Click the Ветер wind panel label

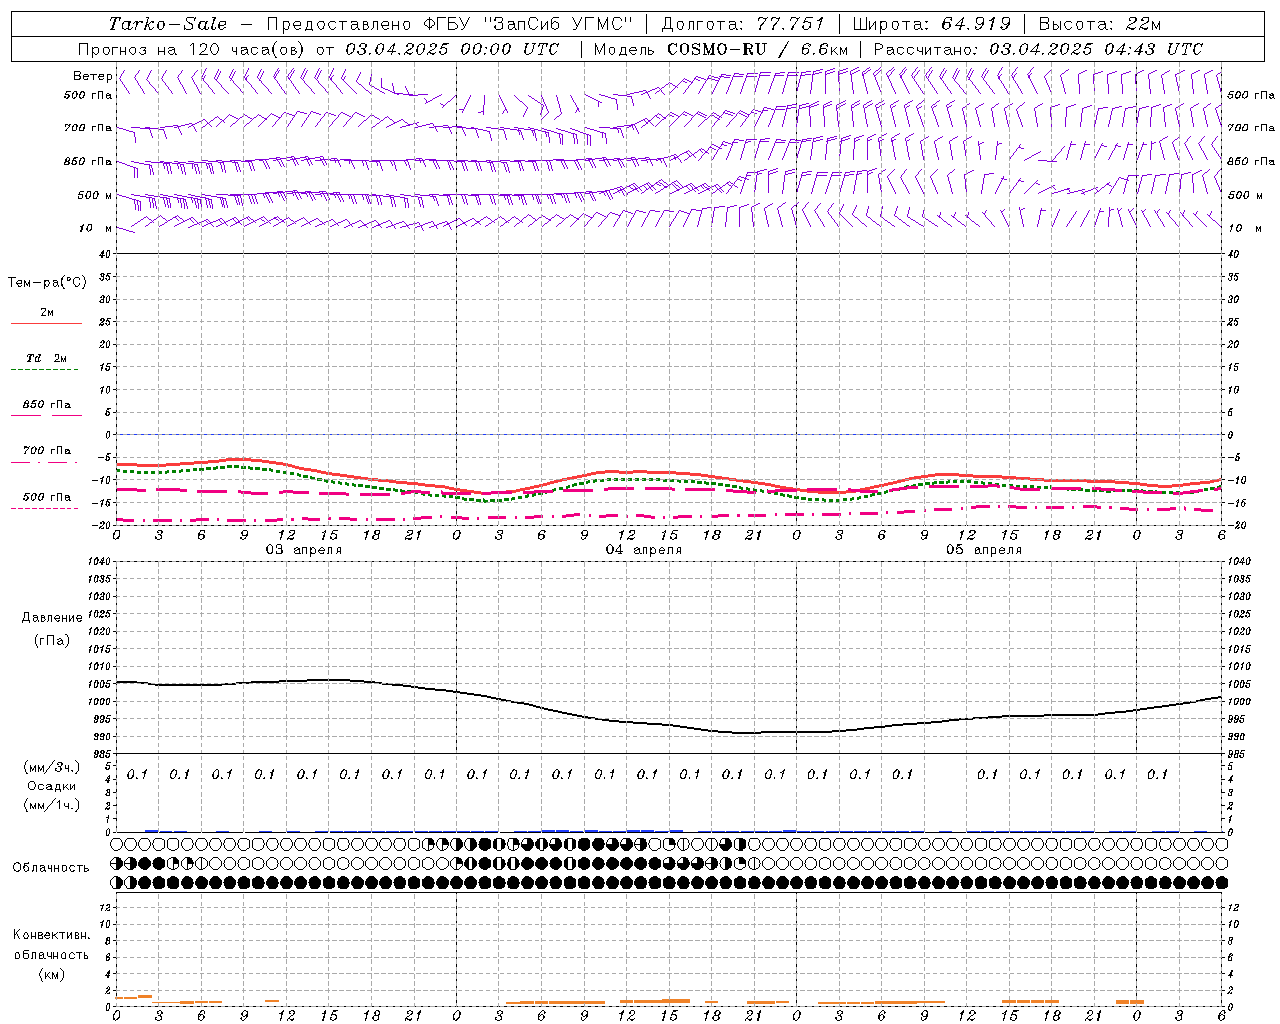pos(92,76)
